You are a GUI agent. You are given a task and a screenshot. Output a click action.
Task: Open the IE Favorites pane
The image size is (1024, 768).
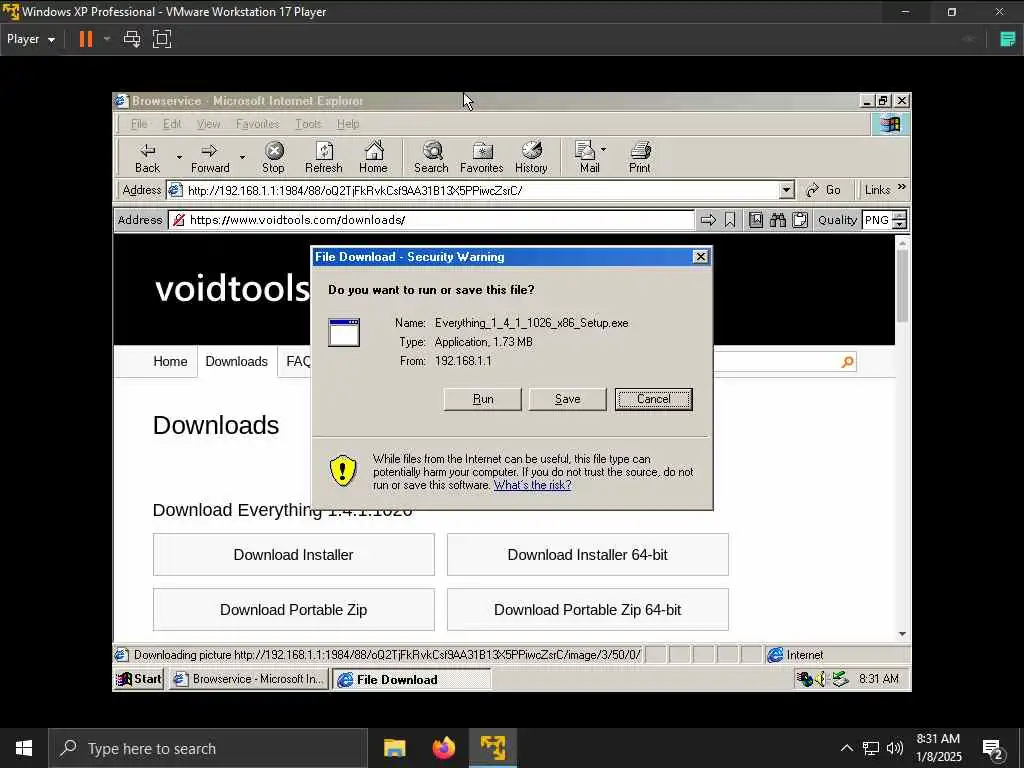pyautogui.click(x=481, y=157)
